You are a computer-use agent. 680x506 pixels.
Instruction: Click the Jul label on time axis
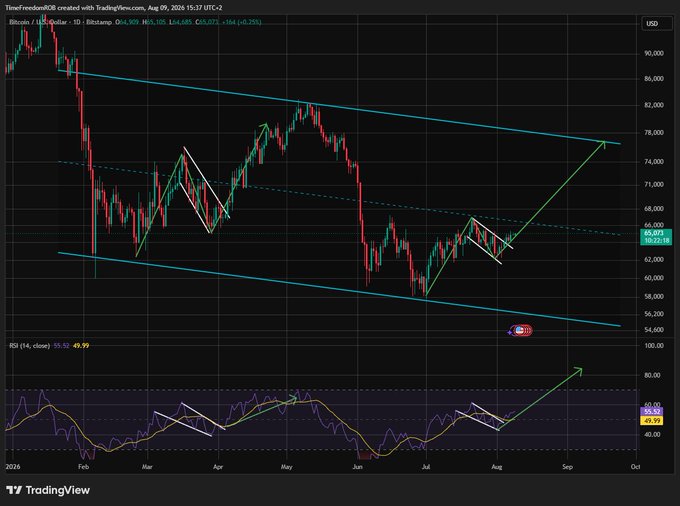(426, 467)
